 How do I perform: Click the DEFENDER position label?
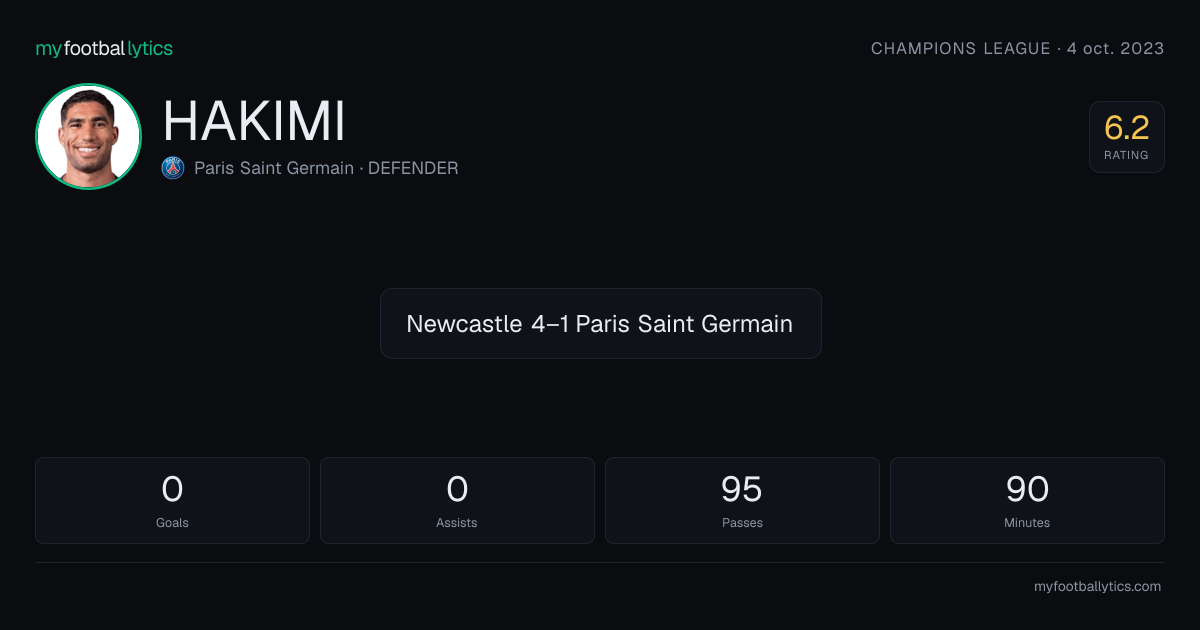413,168
